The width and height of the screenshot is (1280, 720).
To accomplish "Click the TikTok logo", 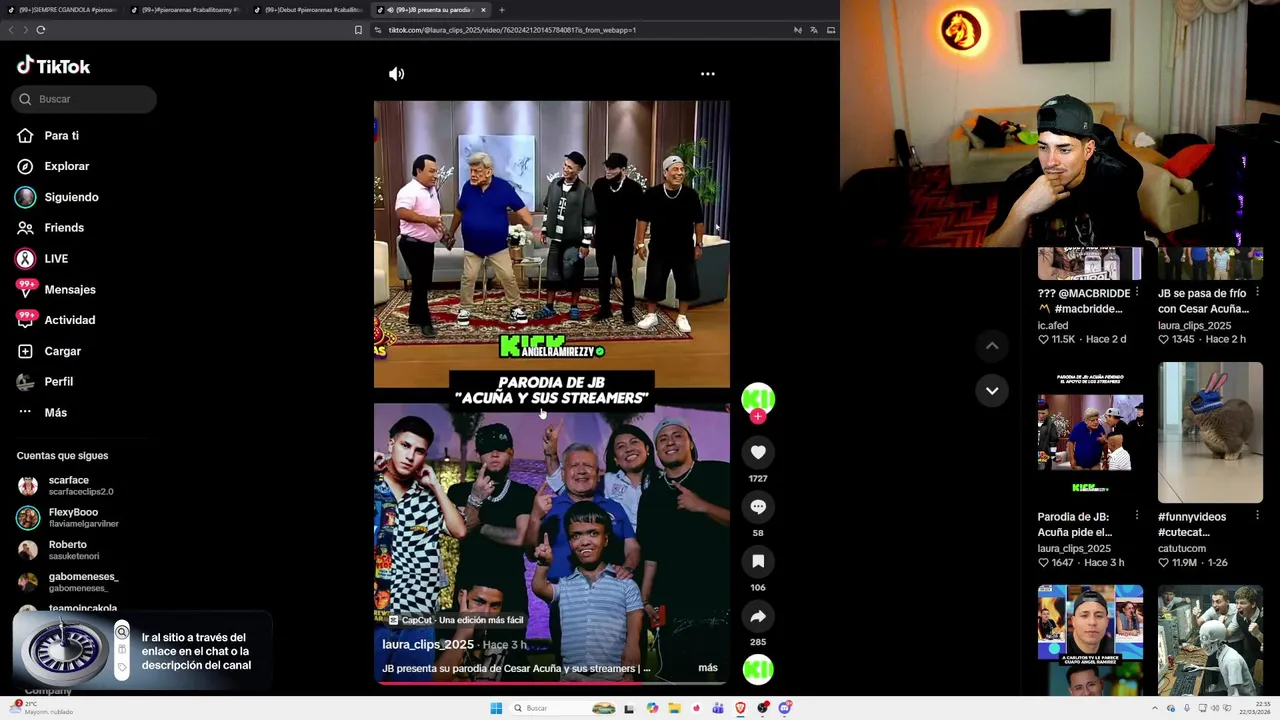I will point(53,66).
